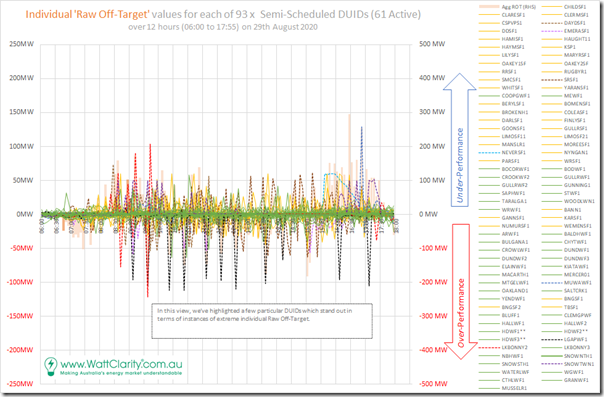Click legend label CHILDSF1
Image resolution: width=604 pixels, height=397 pixels.
[575, 7]
